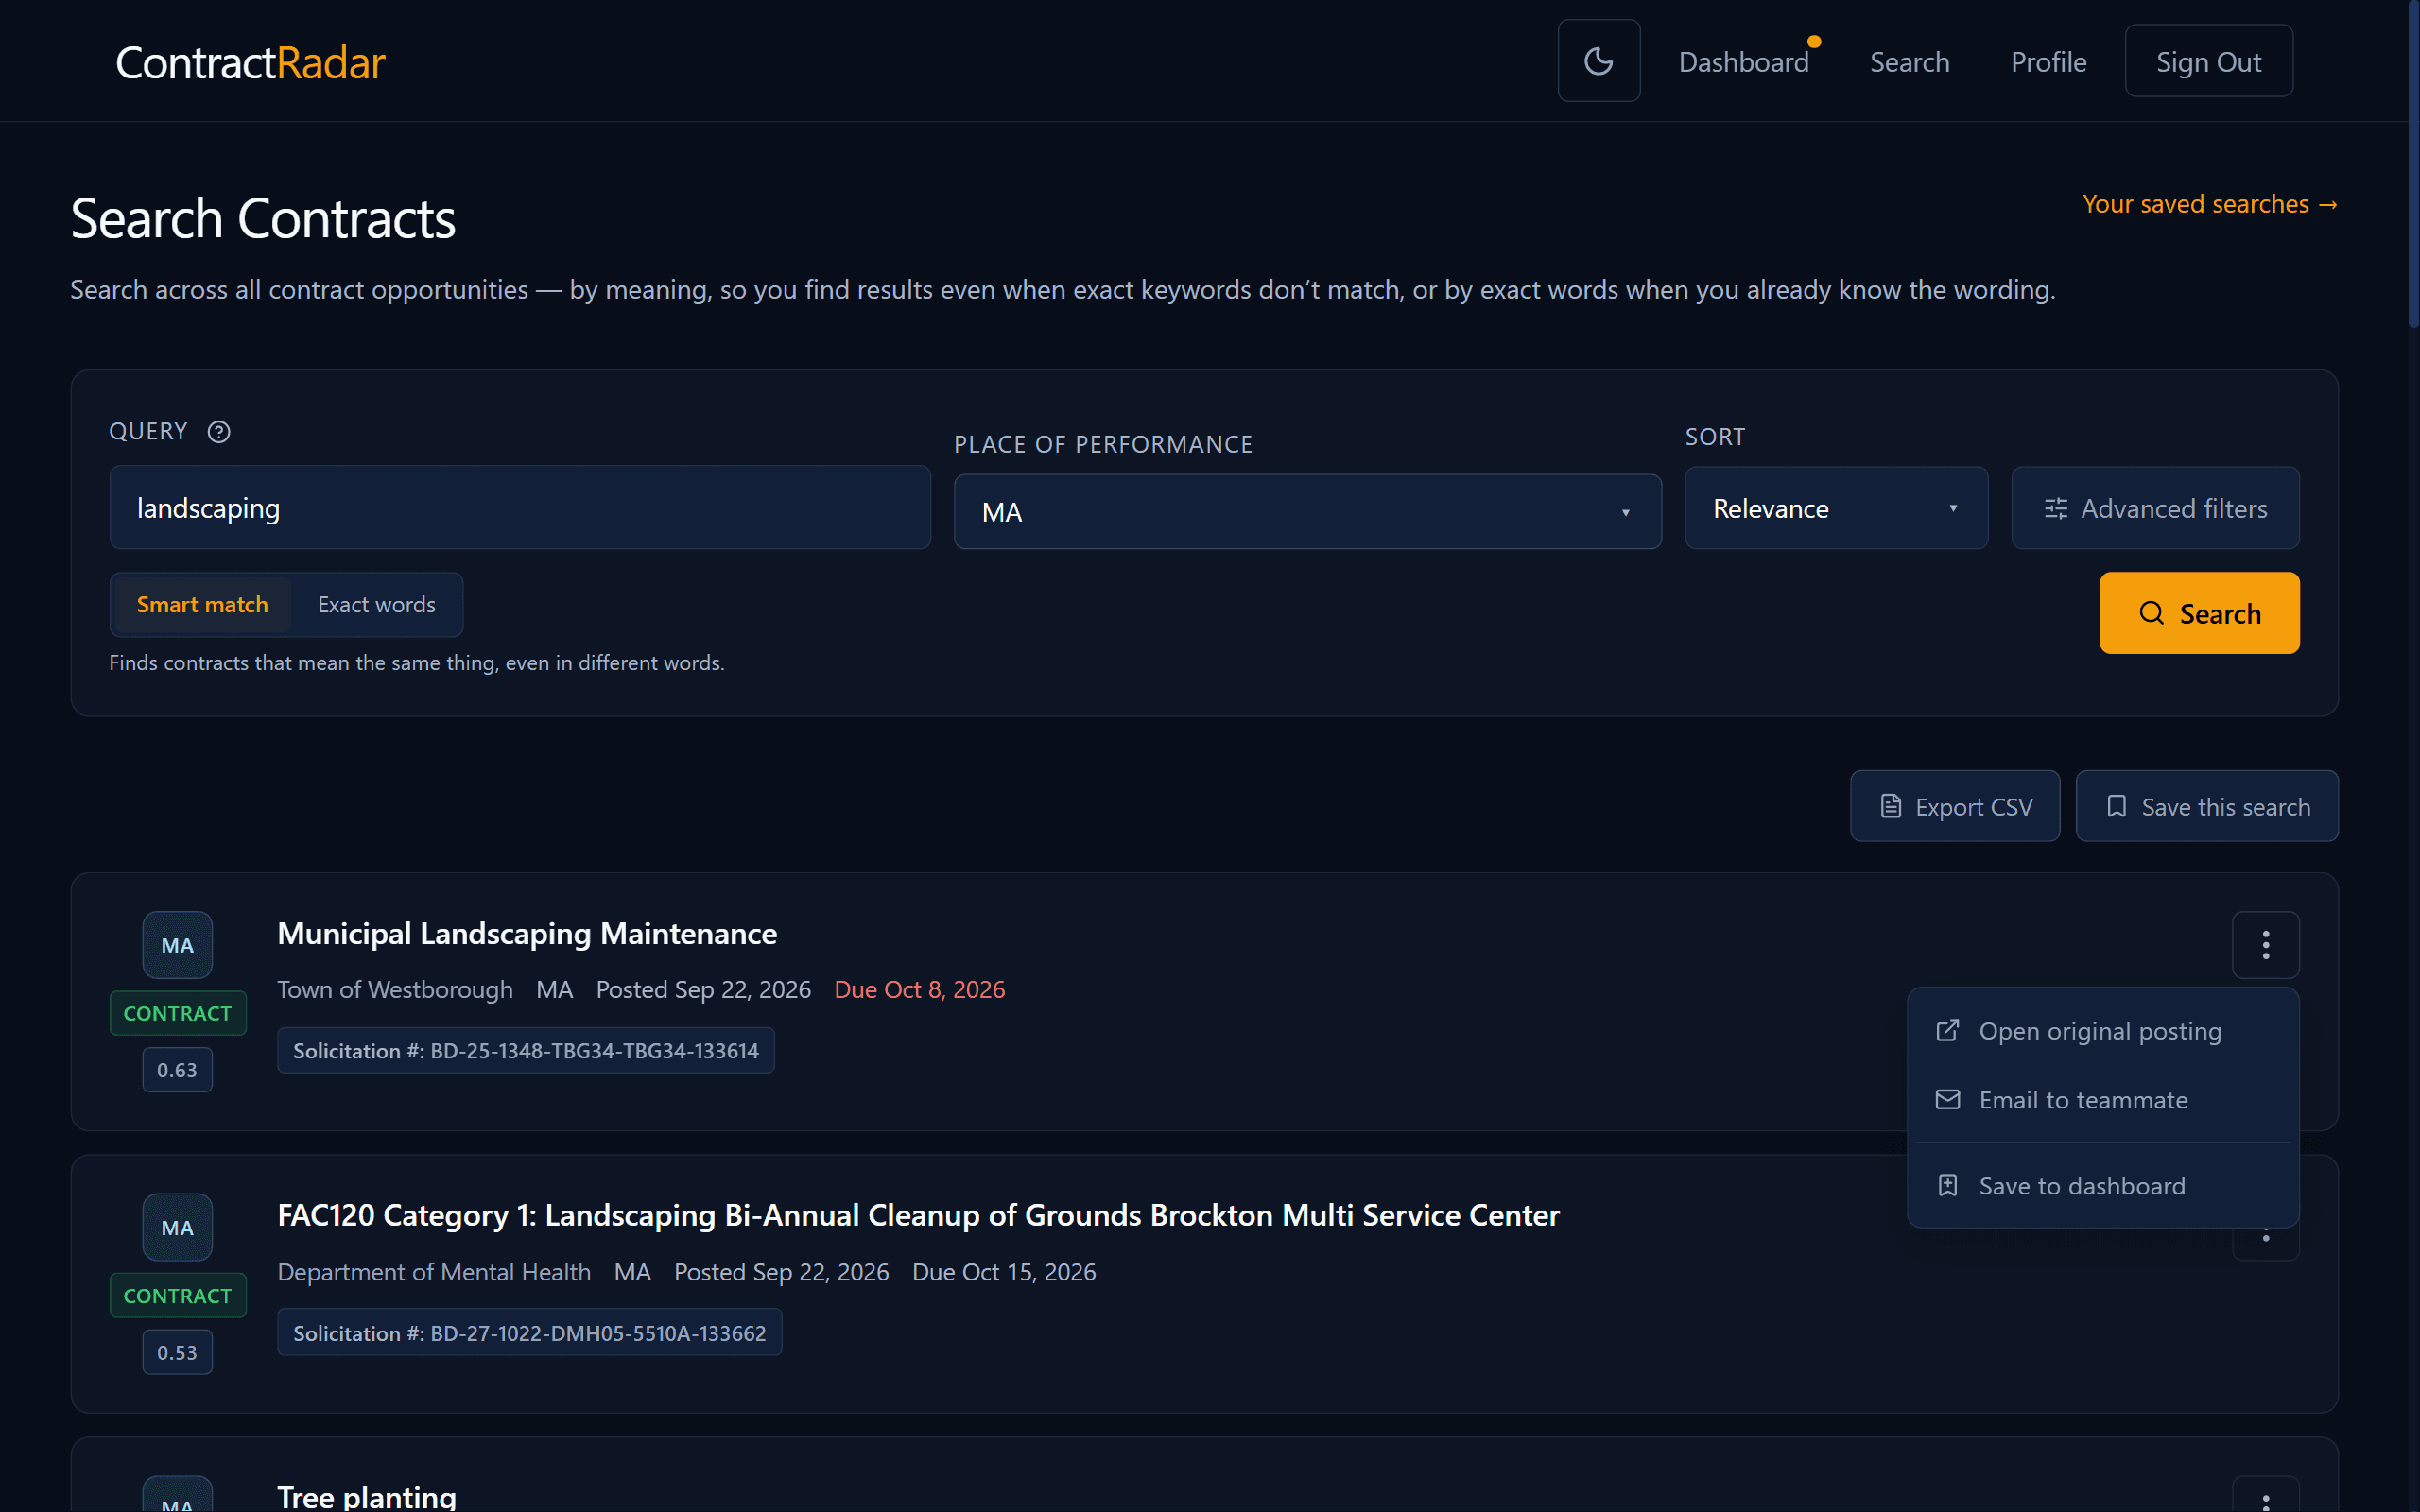Screen dimensions: 2420x1512
Task: Click Town of Westborough agency text
Action: (x=395, y=990)
